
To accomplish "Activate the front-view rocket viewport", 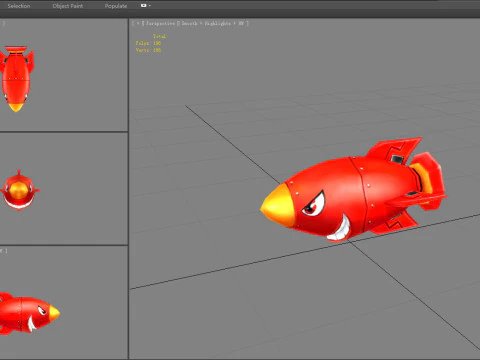I will pos(64,189).
